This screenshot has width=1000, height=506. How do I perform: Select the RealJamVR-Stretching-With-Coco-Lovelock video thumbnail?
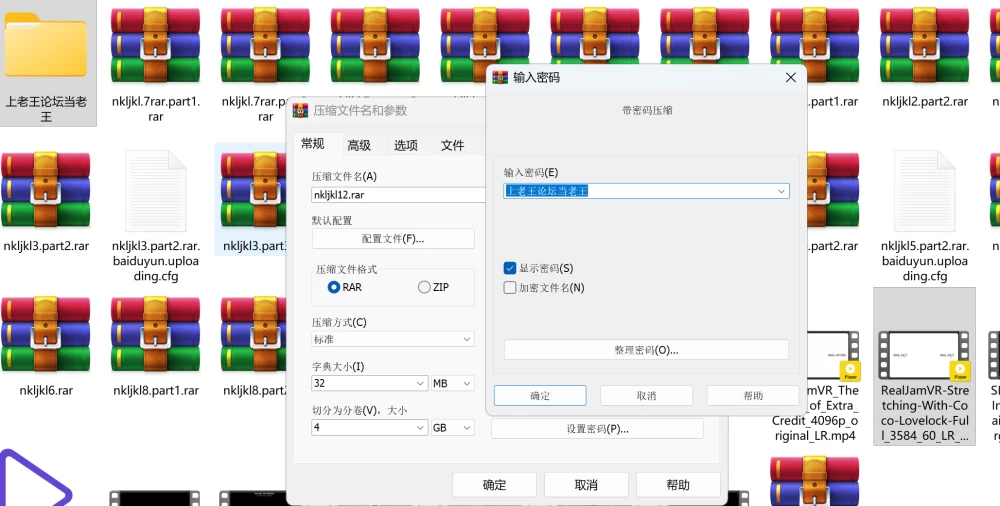925,355
